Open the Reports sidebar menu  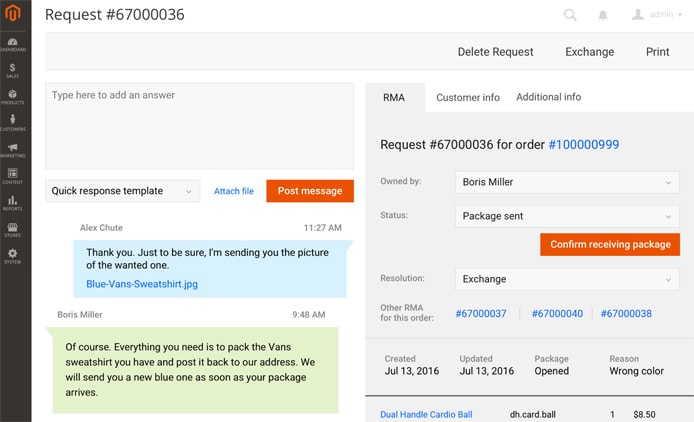pos(12,203)
